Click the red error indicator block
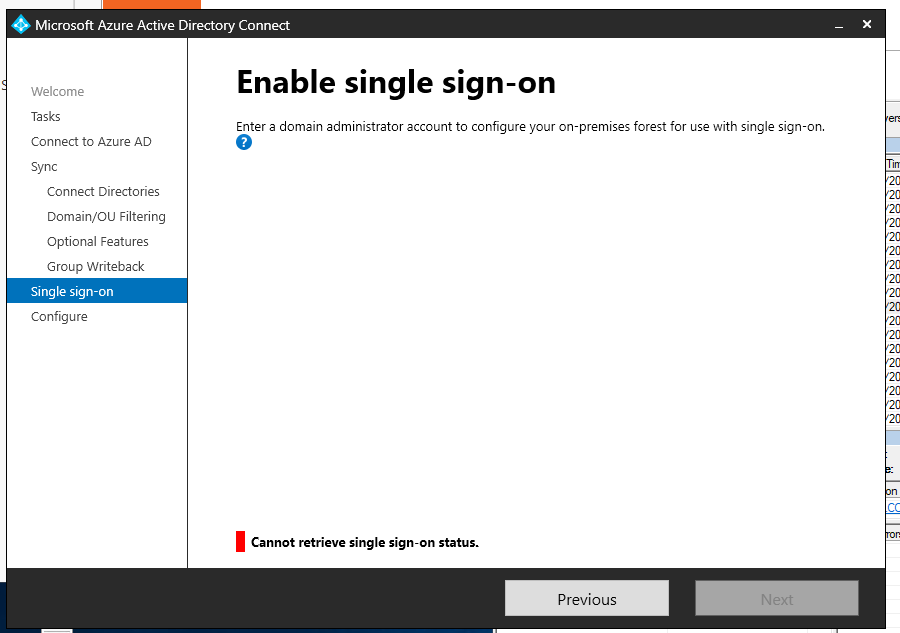 tap(240, 542)
